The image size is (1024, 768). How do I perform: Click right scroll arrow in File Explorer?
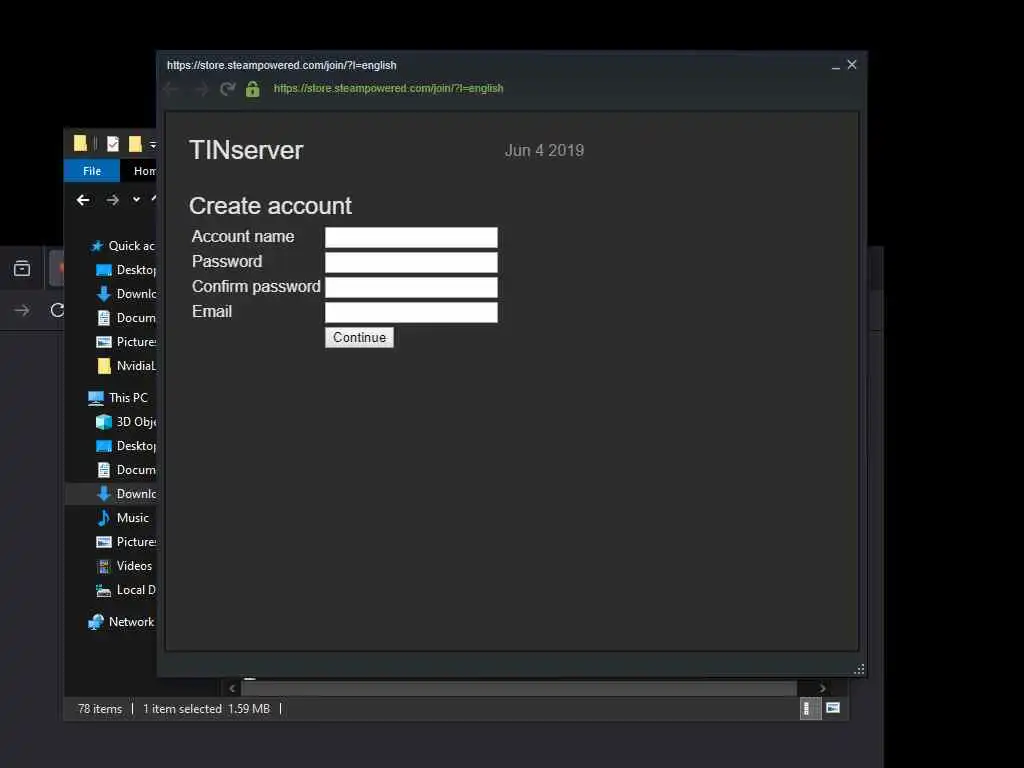coord(822,688)
